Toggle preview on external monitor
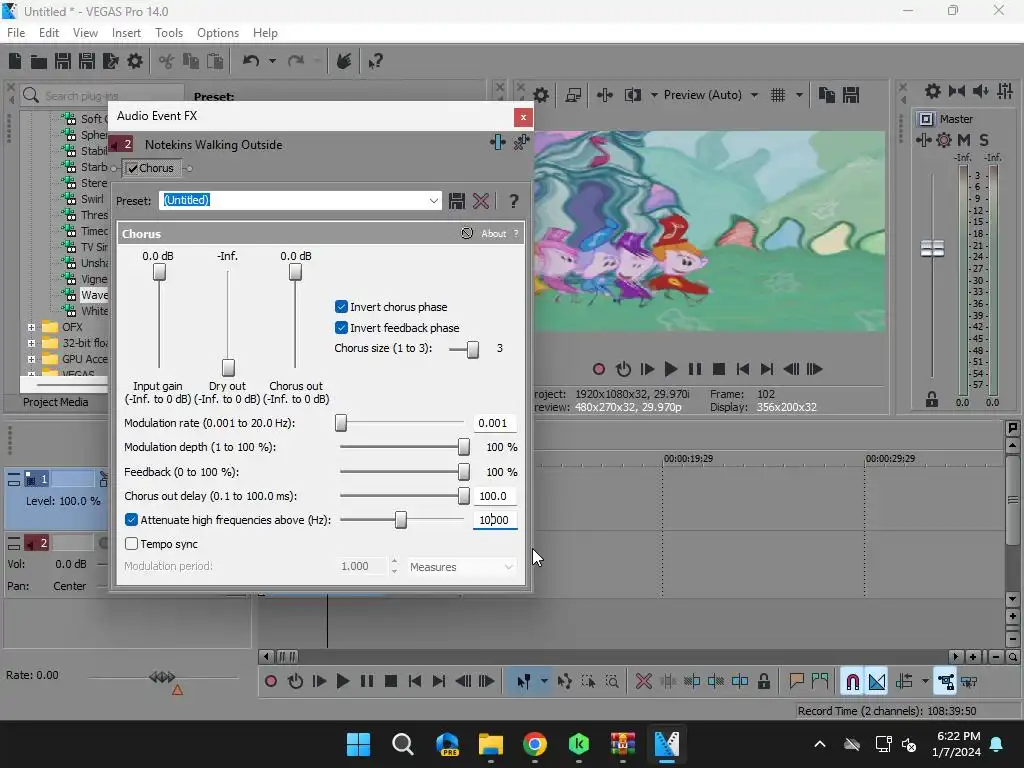Screen dimensions: 1024x768 573,95
